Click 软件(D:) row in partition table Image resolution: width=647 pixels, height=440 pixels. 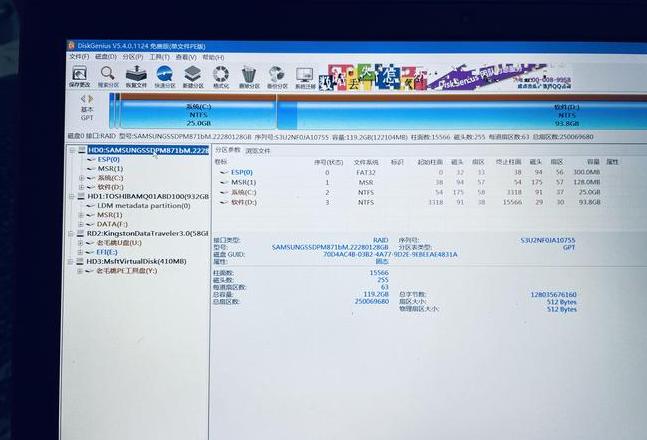[409, 202]
